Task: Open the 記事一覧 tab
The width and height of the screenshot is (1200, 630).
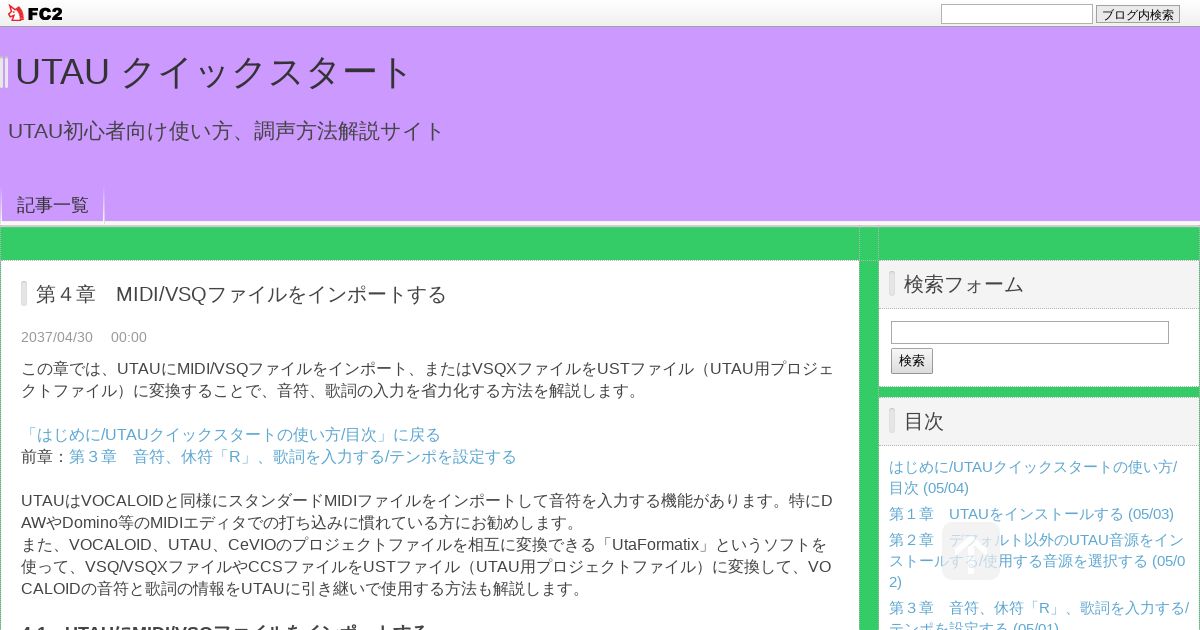Action: pyautogui.click(x=53, y=205)
